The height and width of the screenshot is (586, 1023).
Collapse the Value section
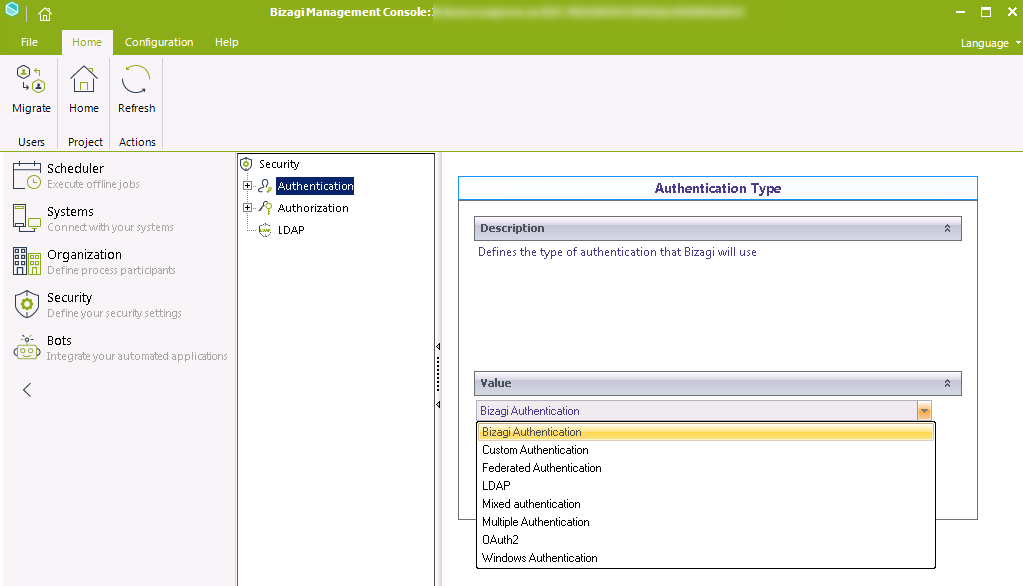tap(947, 383)
